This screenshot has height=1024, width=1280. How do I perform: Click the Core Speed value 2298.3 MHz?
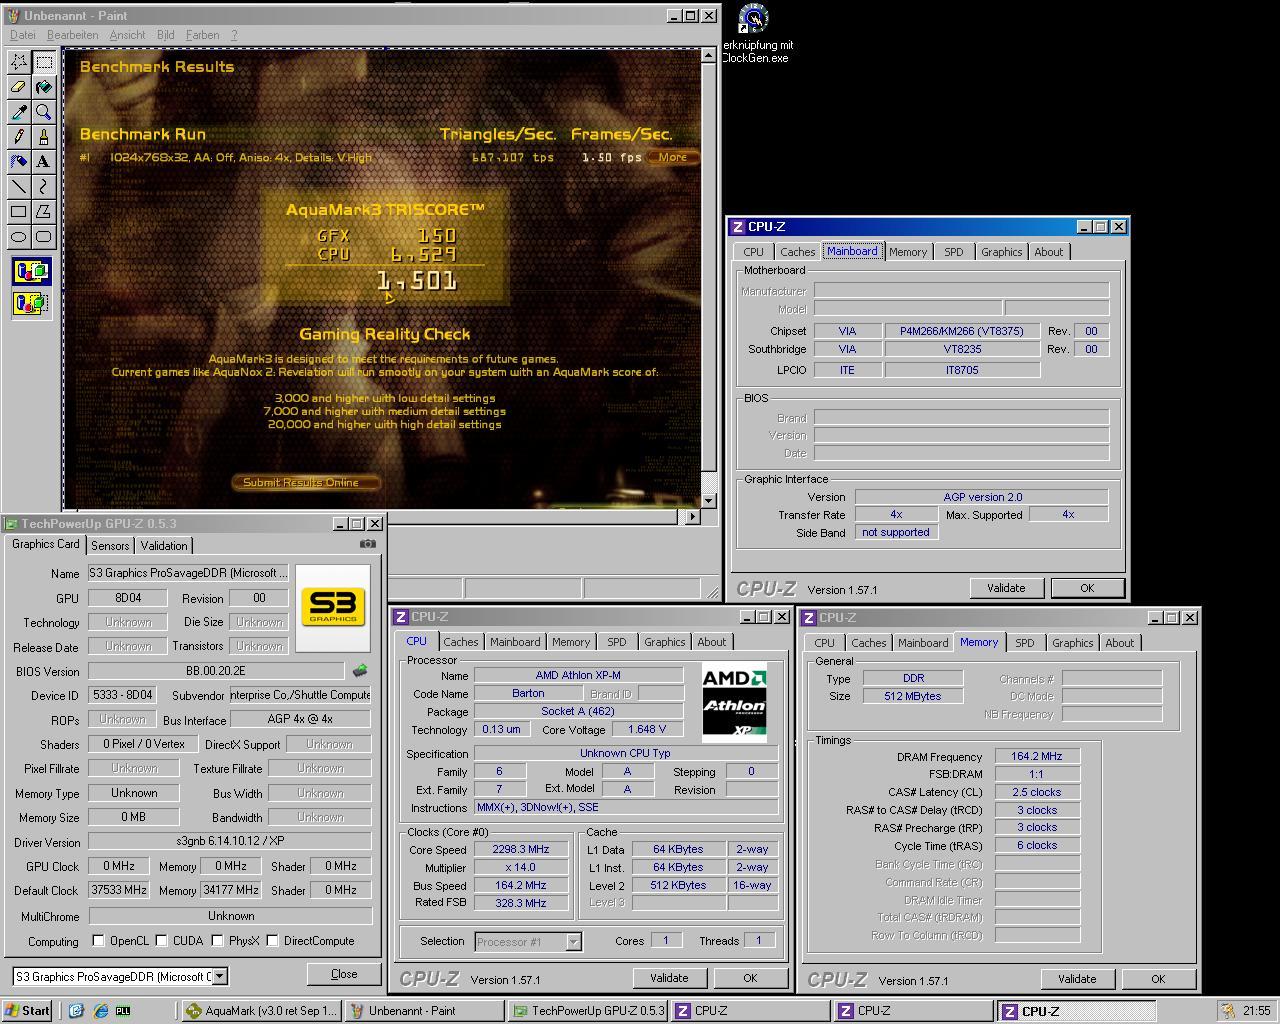[521, 849]
